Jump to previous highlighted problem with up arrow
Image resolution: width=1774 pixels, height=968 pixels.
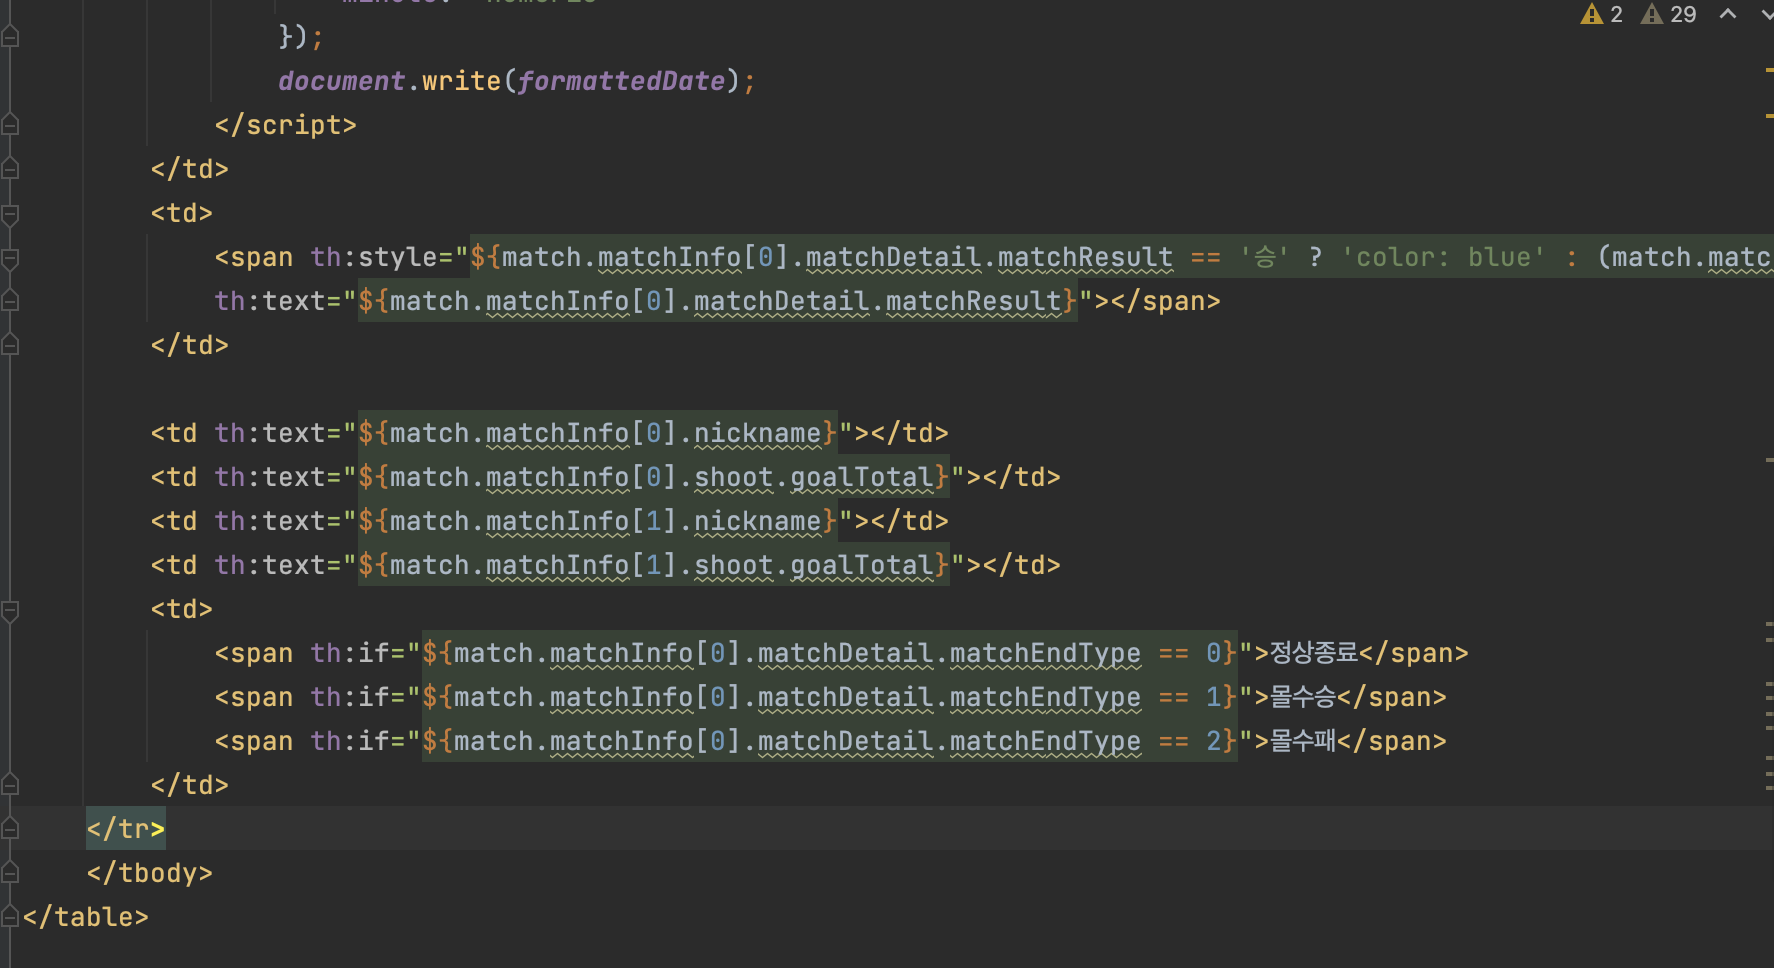(1728, 14)
